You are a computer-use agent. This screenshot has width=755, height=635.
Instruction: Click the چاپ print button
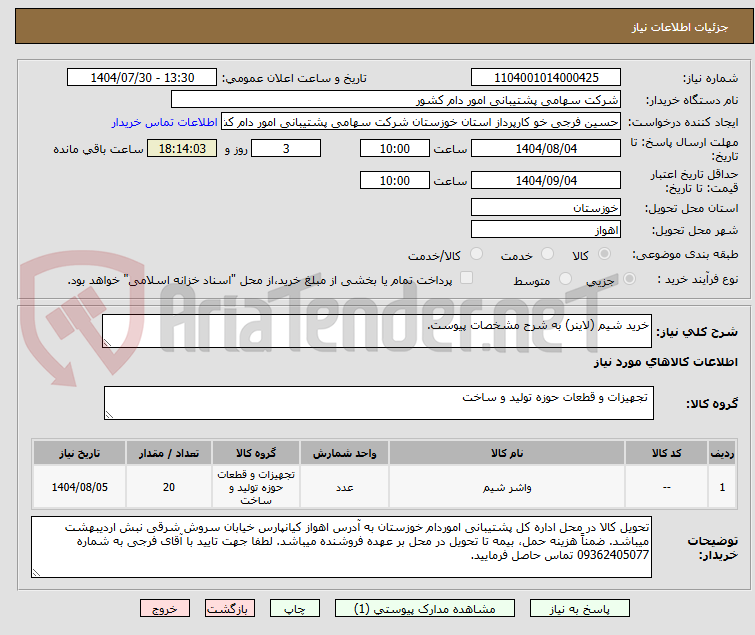pos(295,609)
